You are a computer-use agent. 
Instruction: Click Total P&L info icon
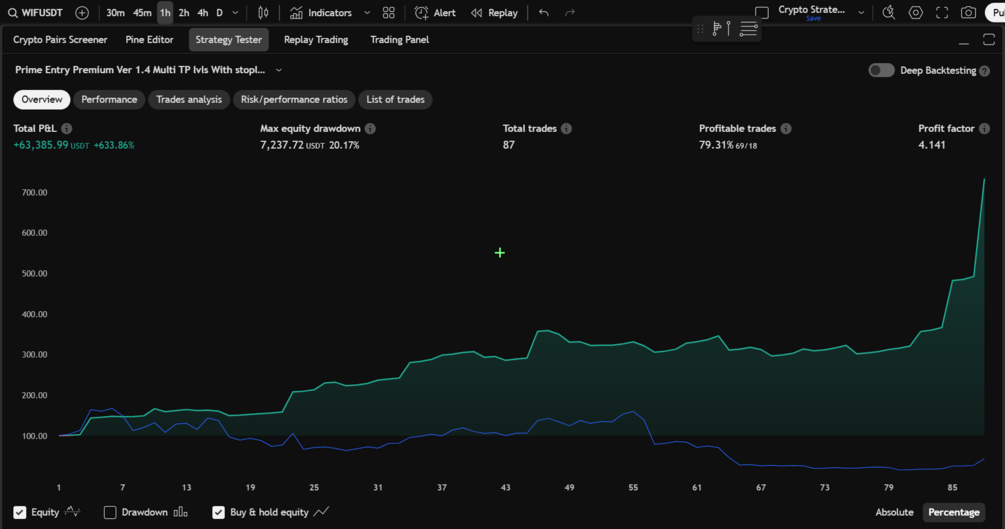coord(67,128)
